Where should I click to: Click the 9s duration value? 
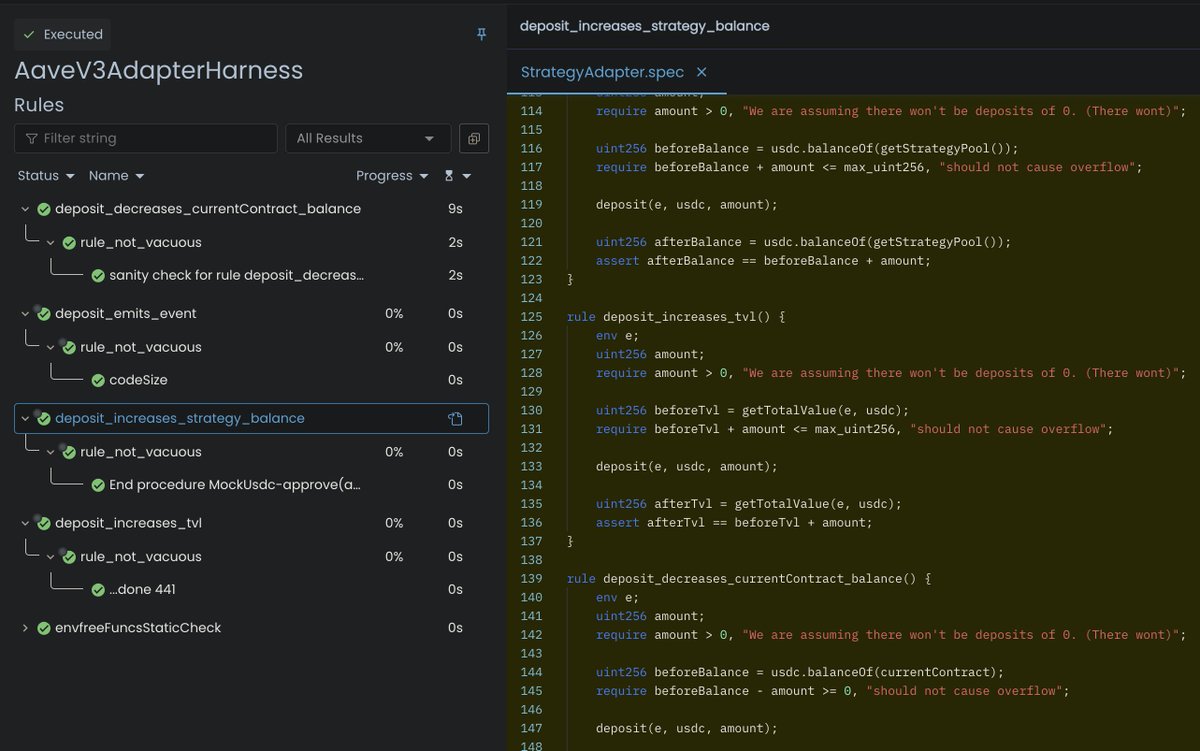455,209
